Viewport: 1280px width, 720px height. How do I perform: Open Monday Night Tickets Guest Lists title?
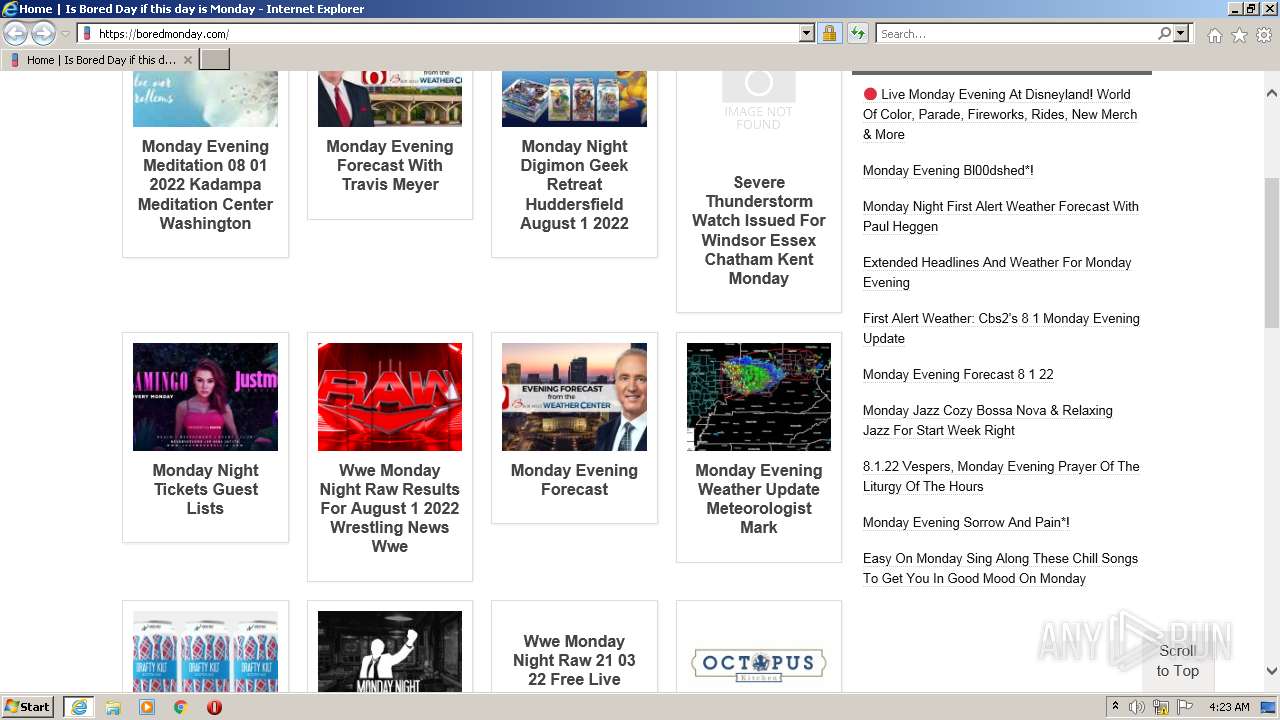(x=205, y=489)
